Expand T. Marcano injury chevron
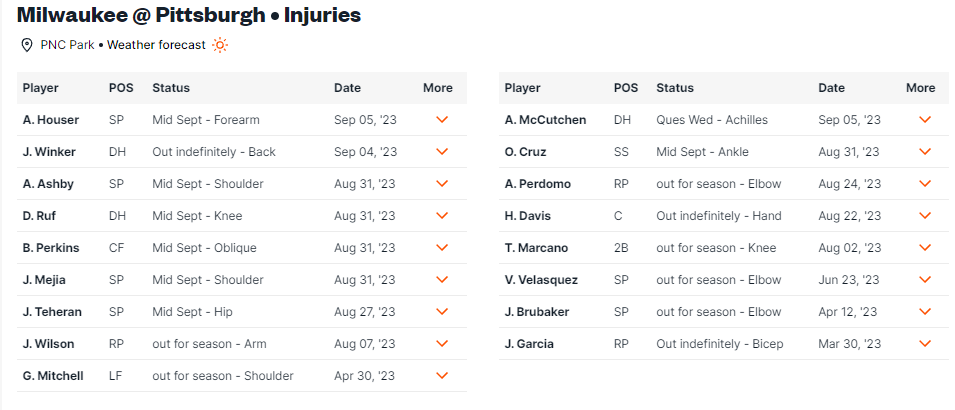The image size is (955, 410). tap(925, 248)
